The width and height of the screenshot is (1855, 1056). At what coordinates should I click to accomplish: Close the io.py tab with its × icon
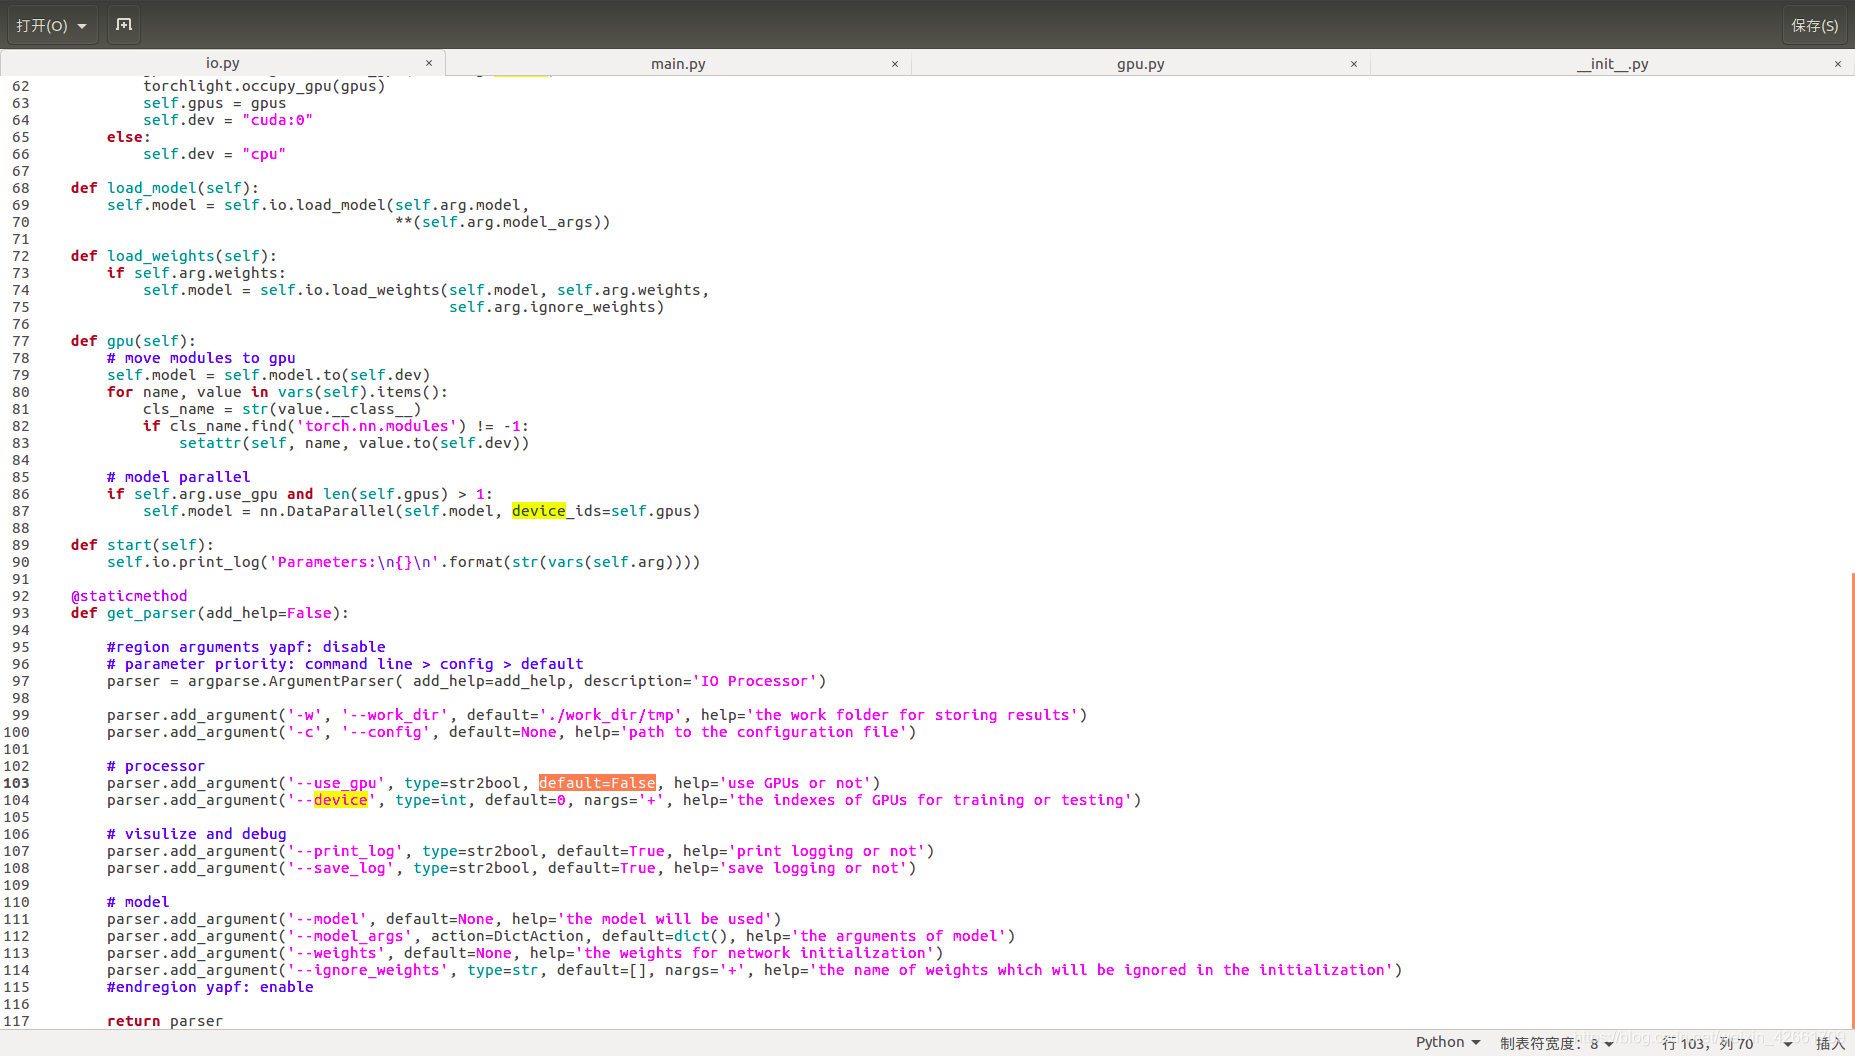[429, 62]
